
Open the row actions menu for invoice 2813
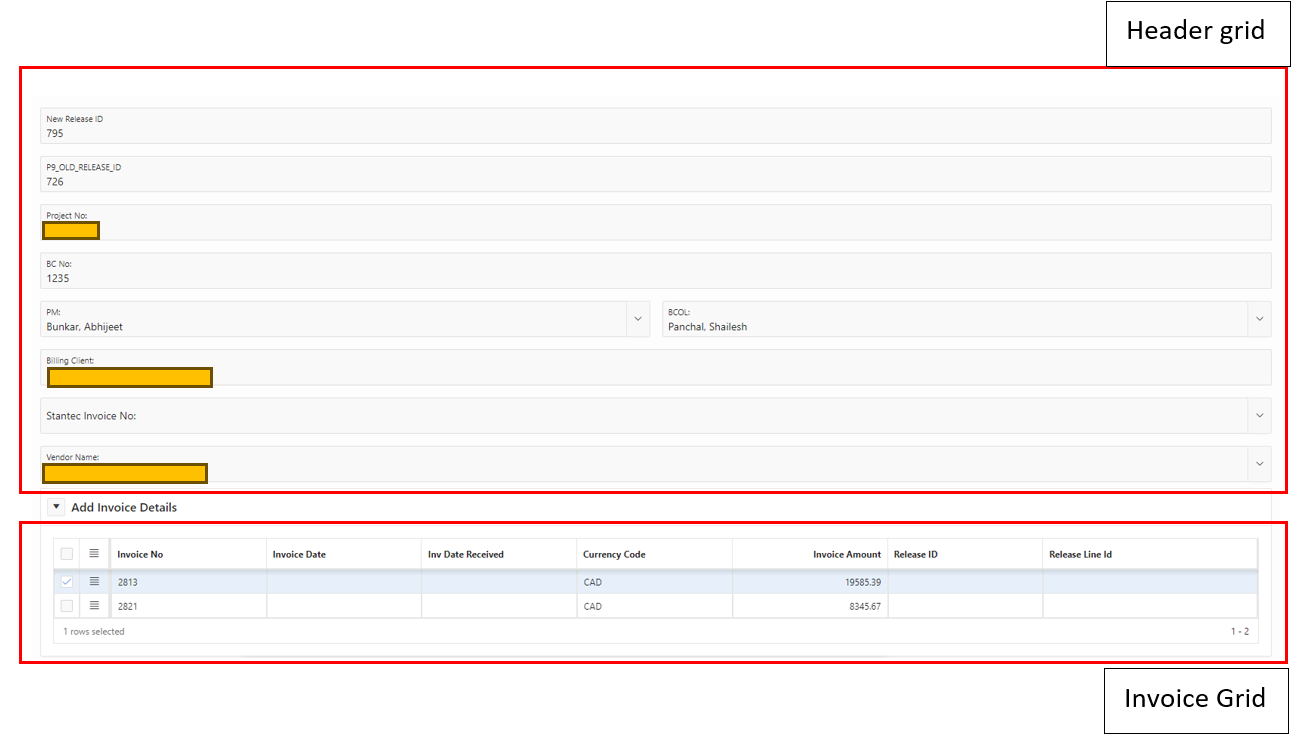click(x=93, y=581)
